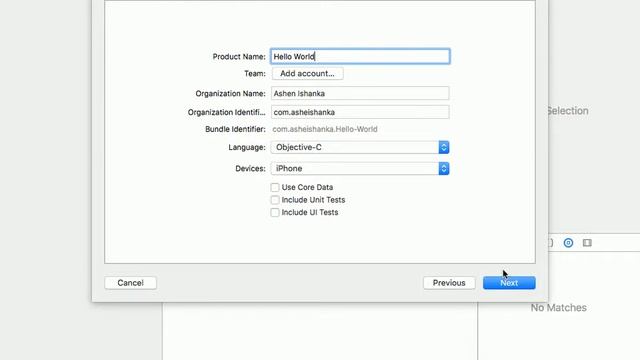Click the greyed Bundle Identifier value
The image size is (640, 360).
tap(325, 129)
